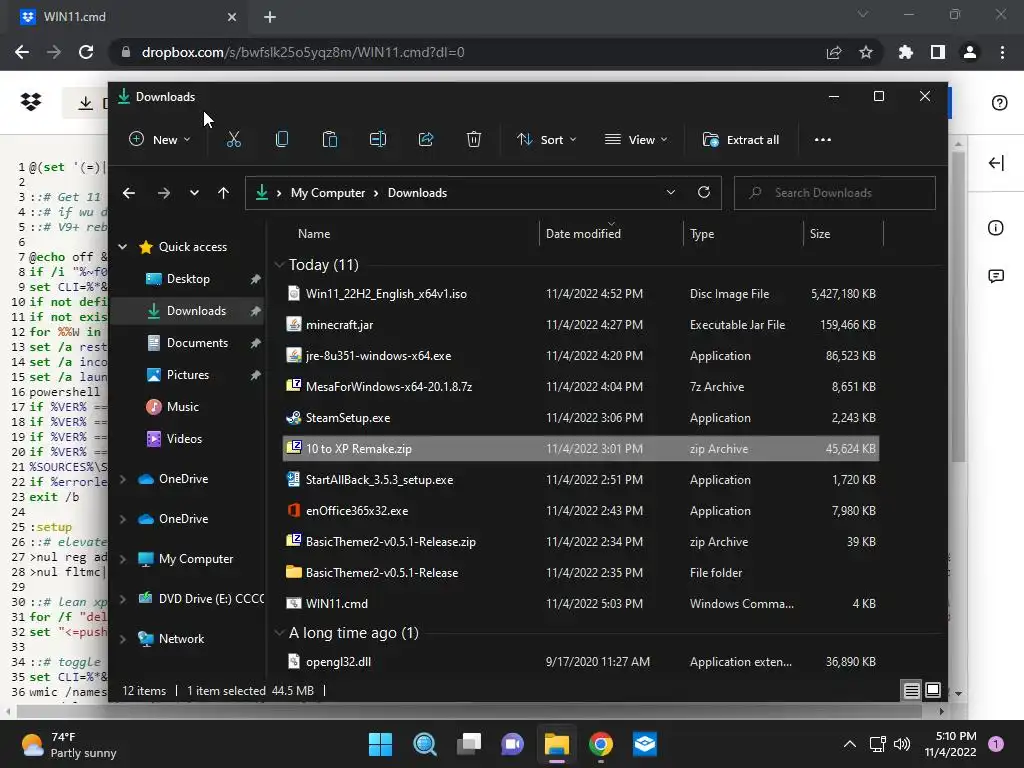Reload the Dropbox page in Chrome

point(86,52)
